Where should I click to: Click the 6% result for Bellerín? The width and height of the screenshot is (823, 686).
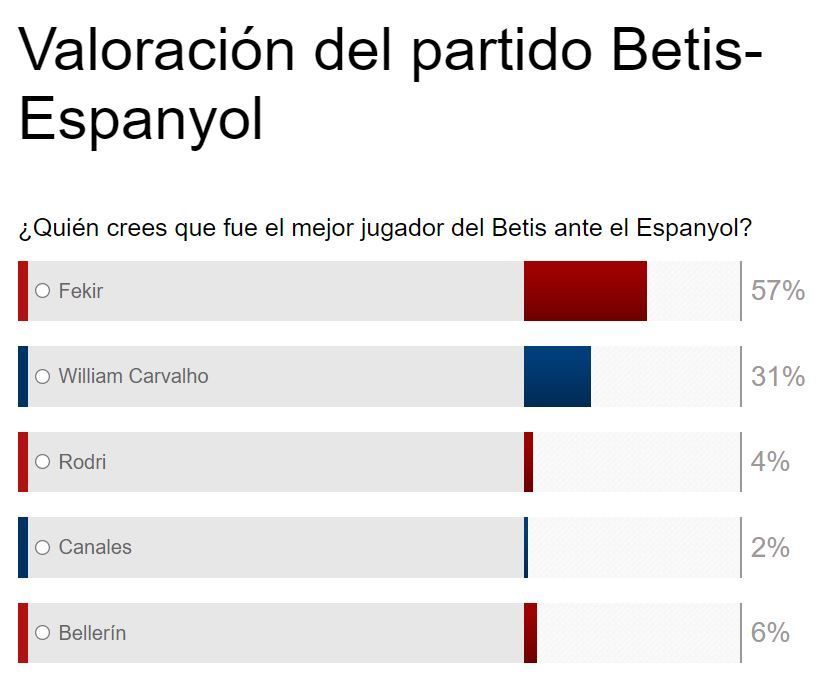pyautogui.click(x=770, y=633)
